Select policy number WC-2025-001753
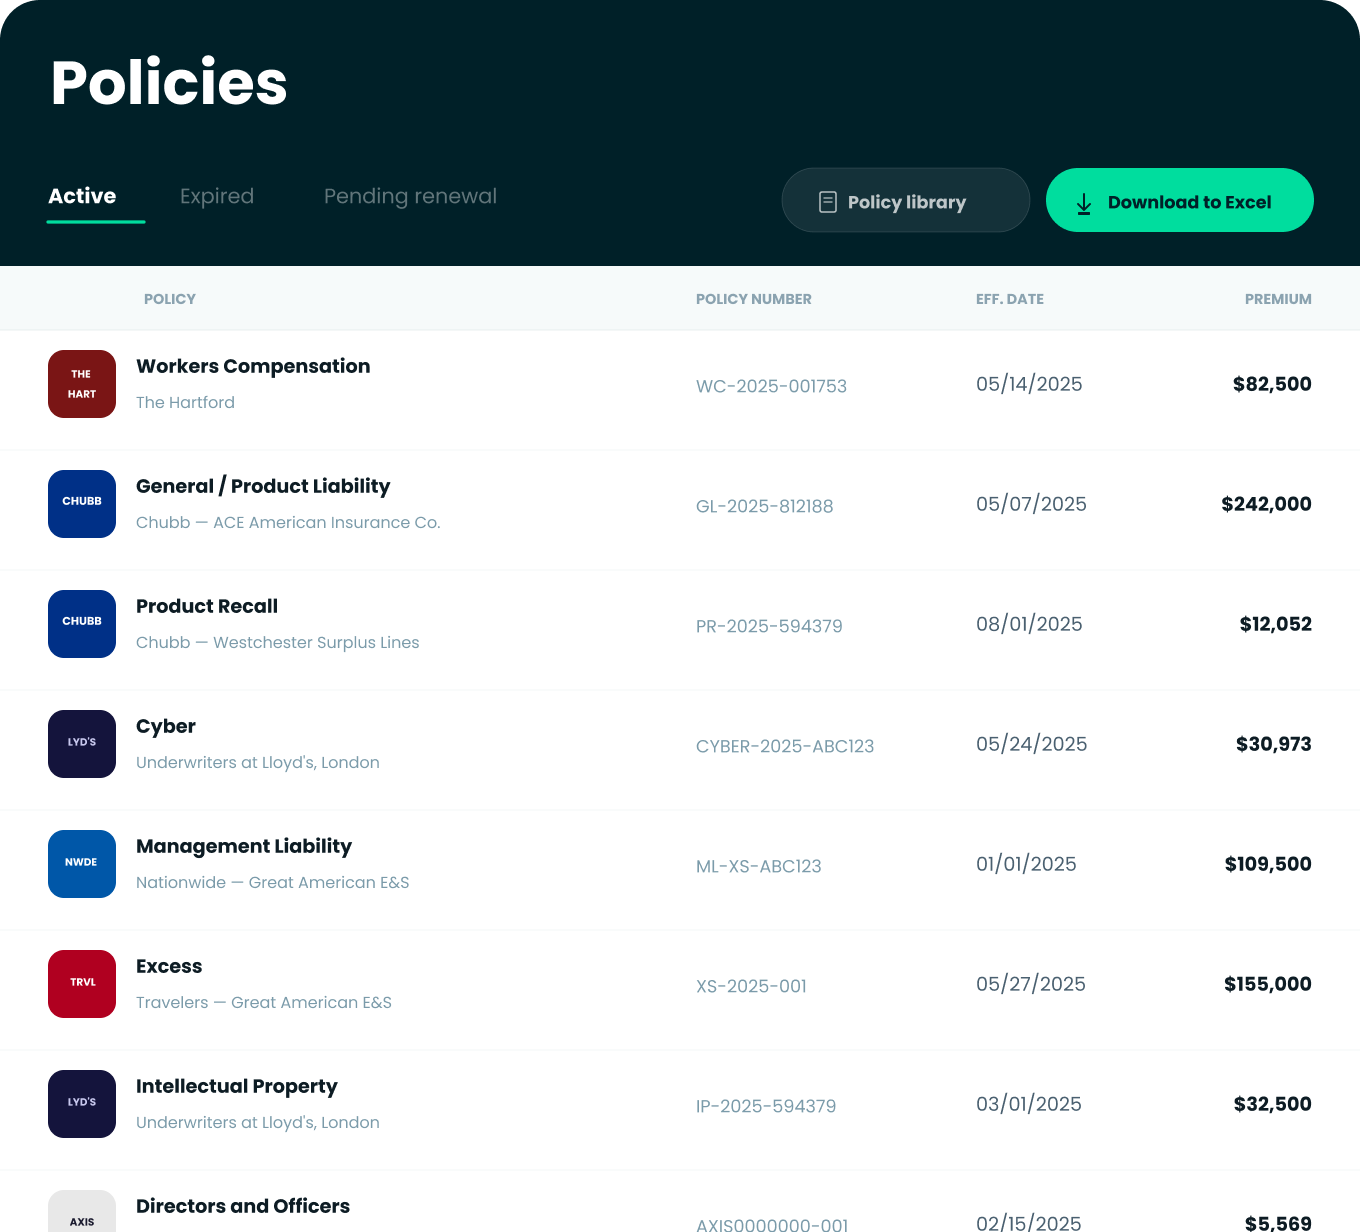Image resolution: width=1360 pixels, height=1232 pixels. point(771,386)
